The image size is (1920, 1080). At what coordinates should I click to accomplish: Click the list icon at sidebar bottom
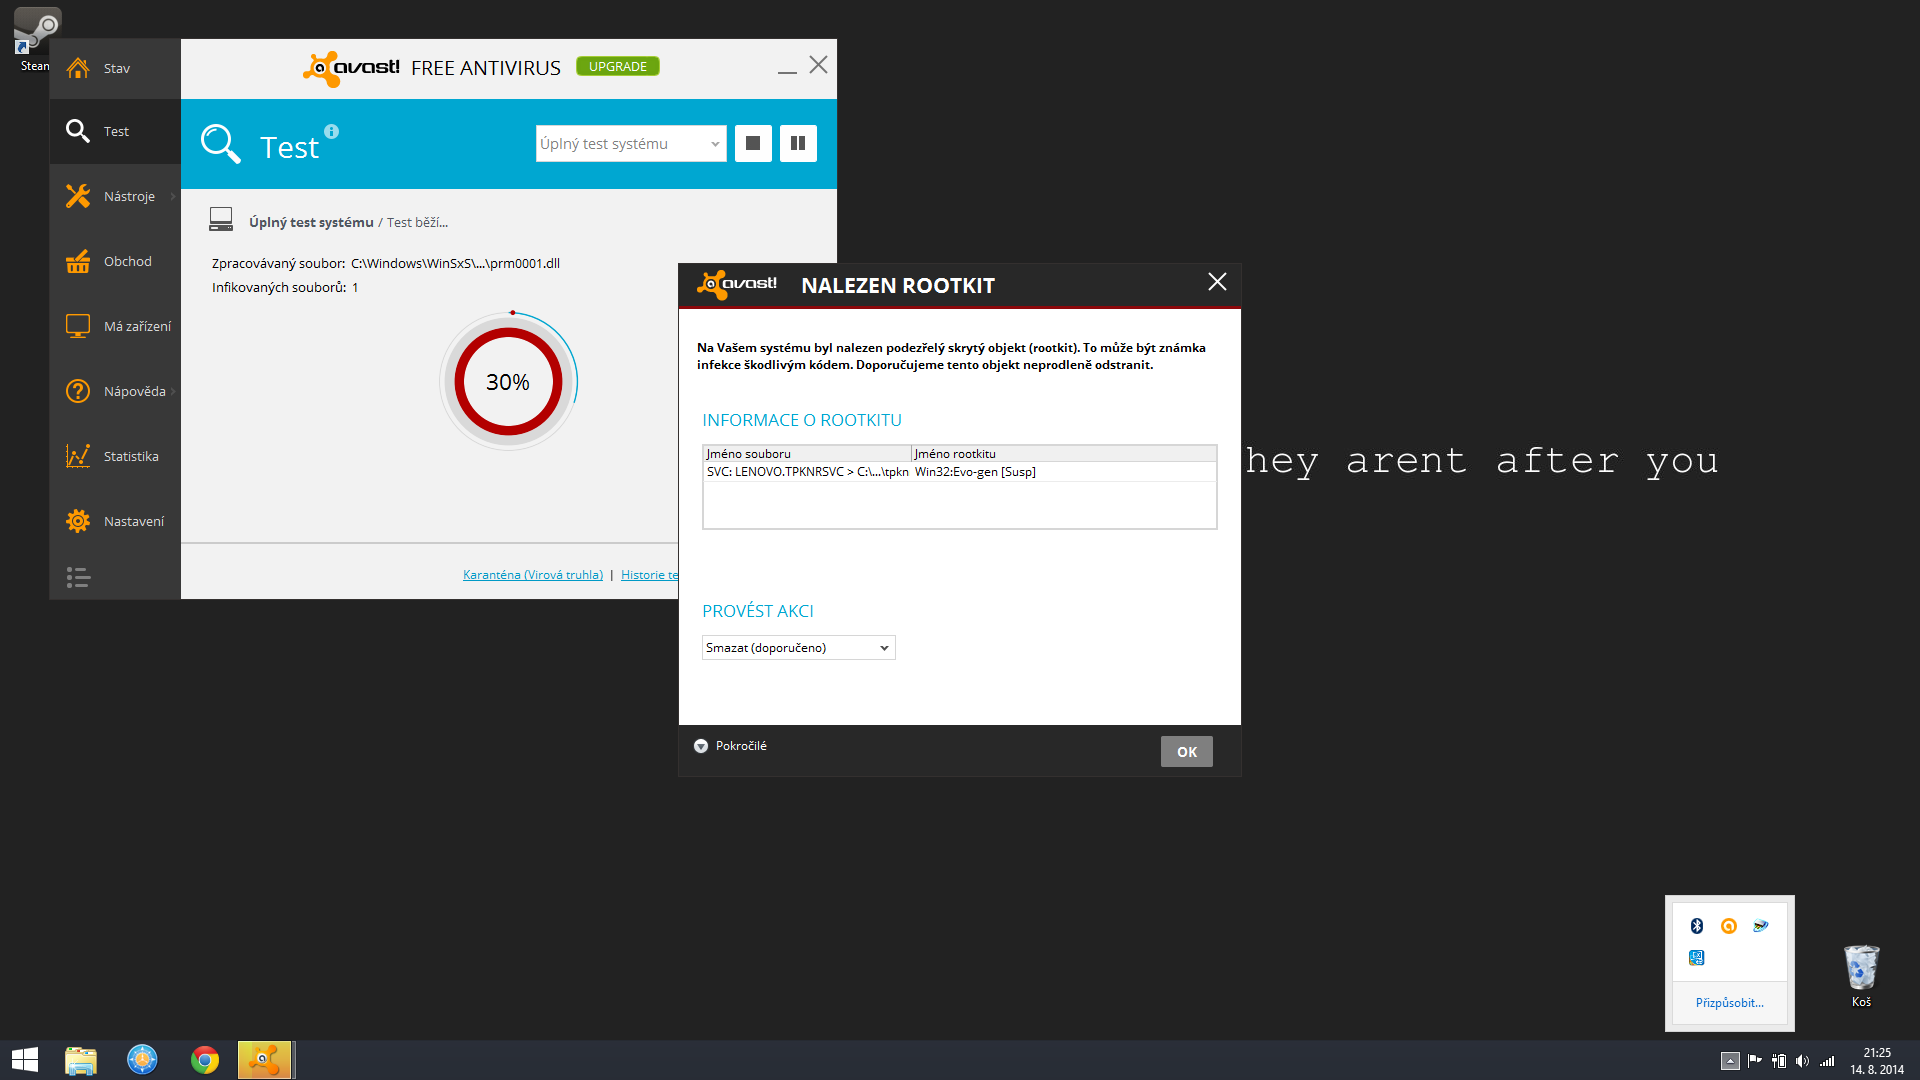click(x=78, y=577)
